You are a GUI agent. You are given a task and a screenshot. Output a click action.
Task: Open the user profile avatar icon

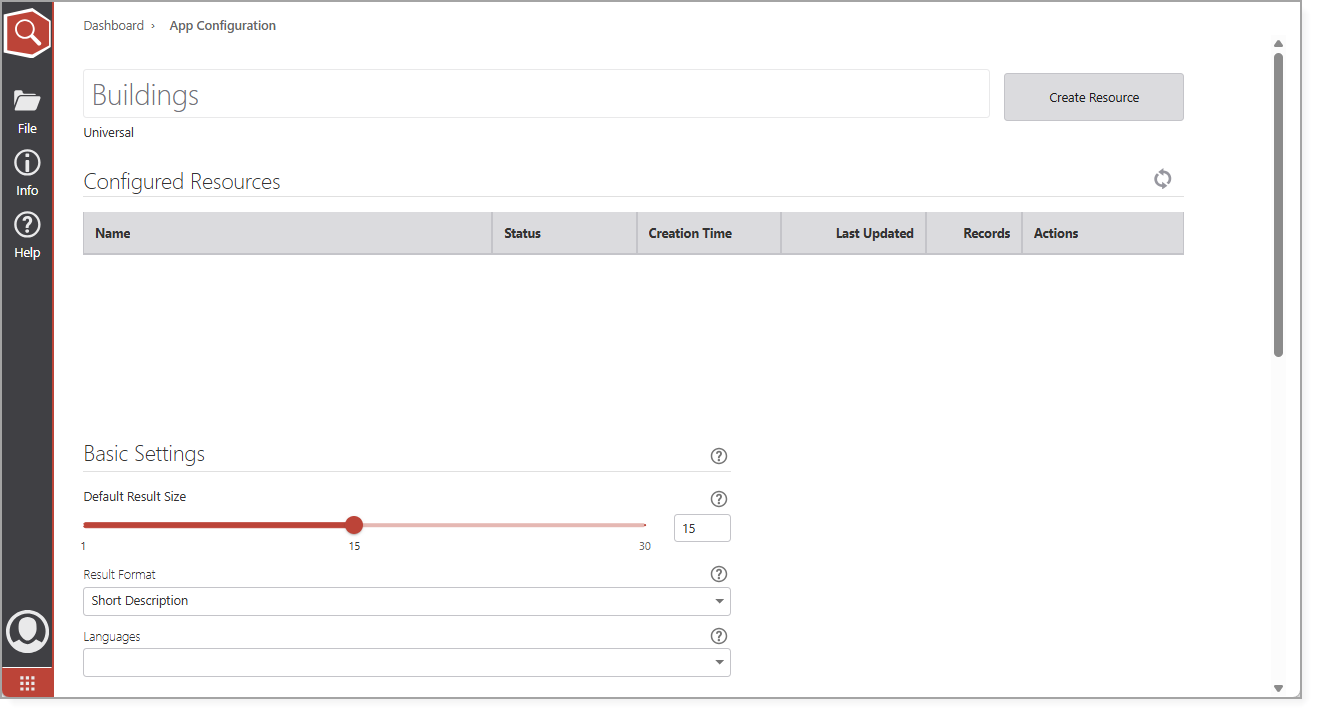click(x=27, y=632)
